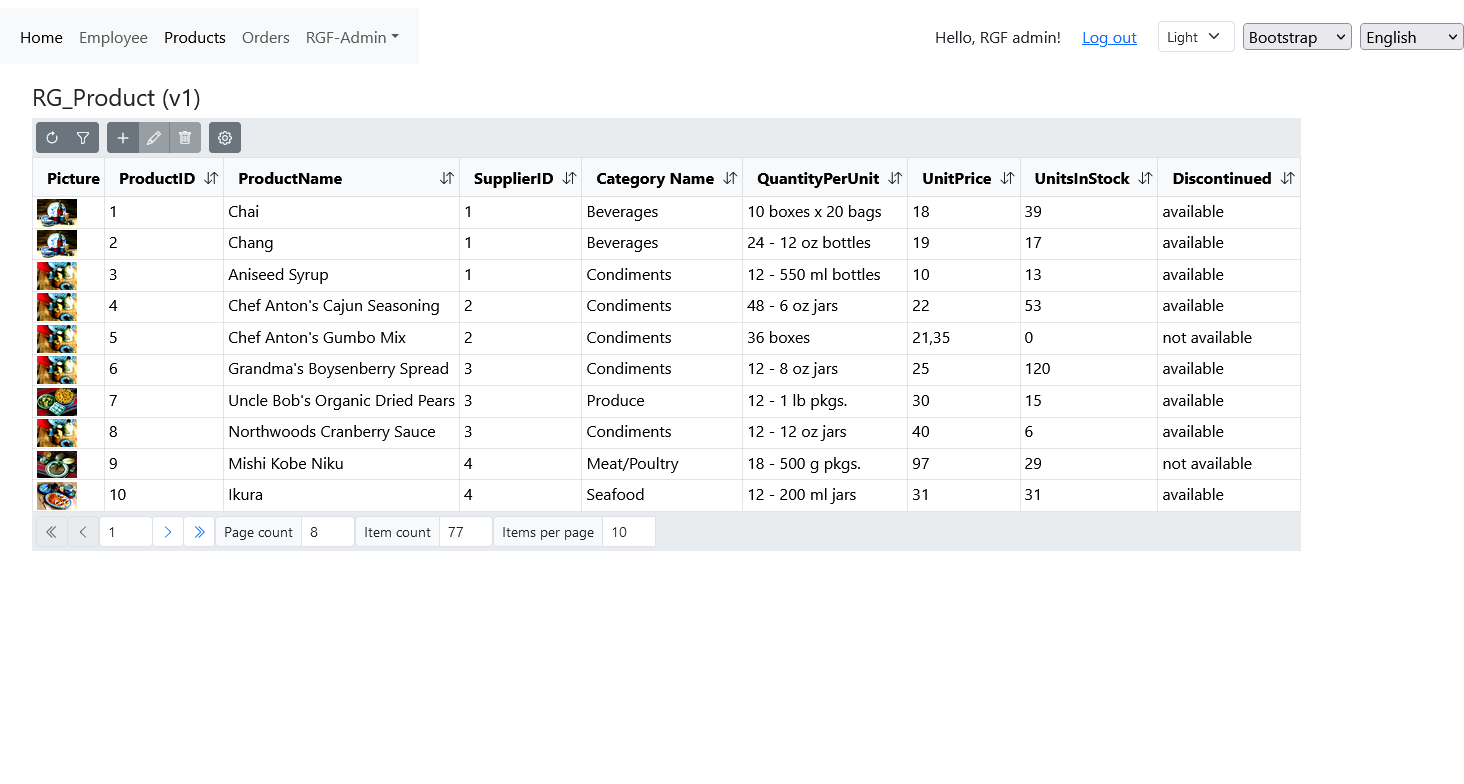Go to the next page arrow
The width and height of the screenshot is (1464, 784).
[x=168, y=532]
